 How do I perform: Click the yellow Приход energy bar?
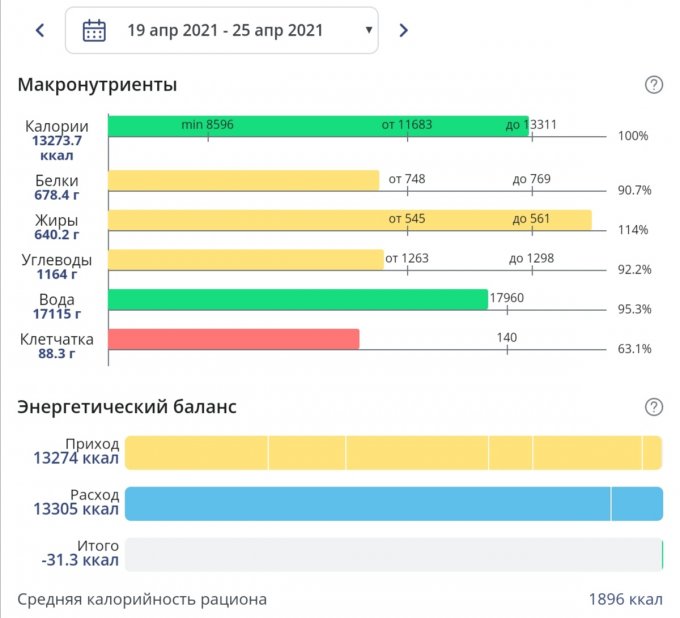(393, 452)
